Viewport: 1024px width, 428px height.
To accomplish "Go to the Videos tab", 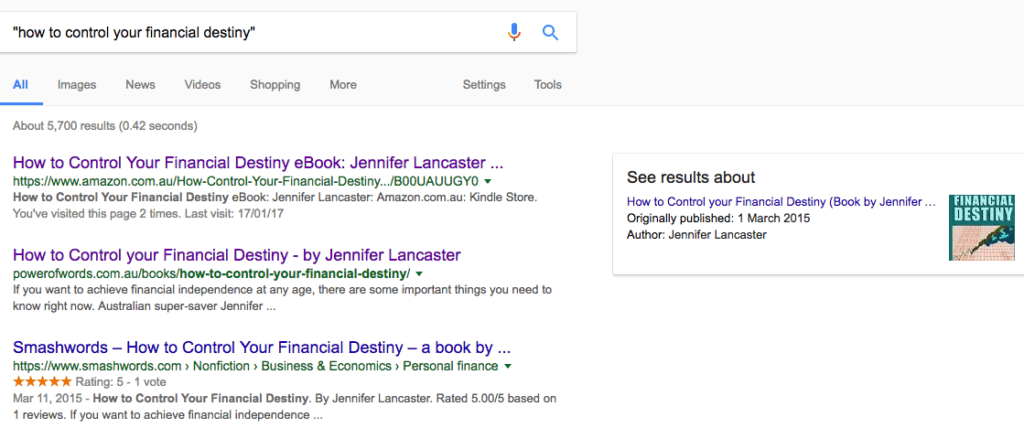I will tap(202, 85).
